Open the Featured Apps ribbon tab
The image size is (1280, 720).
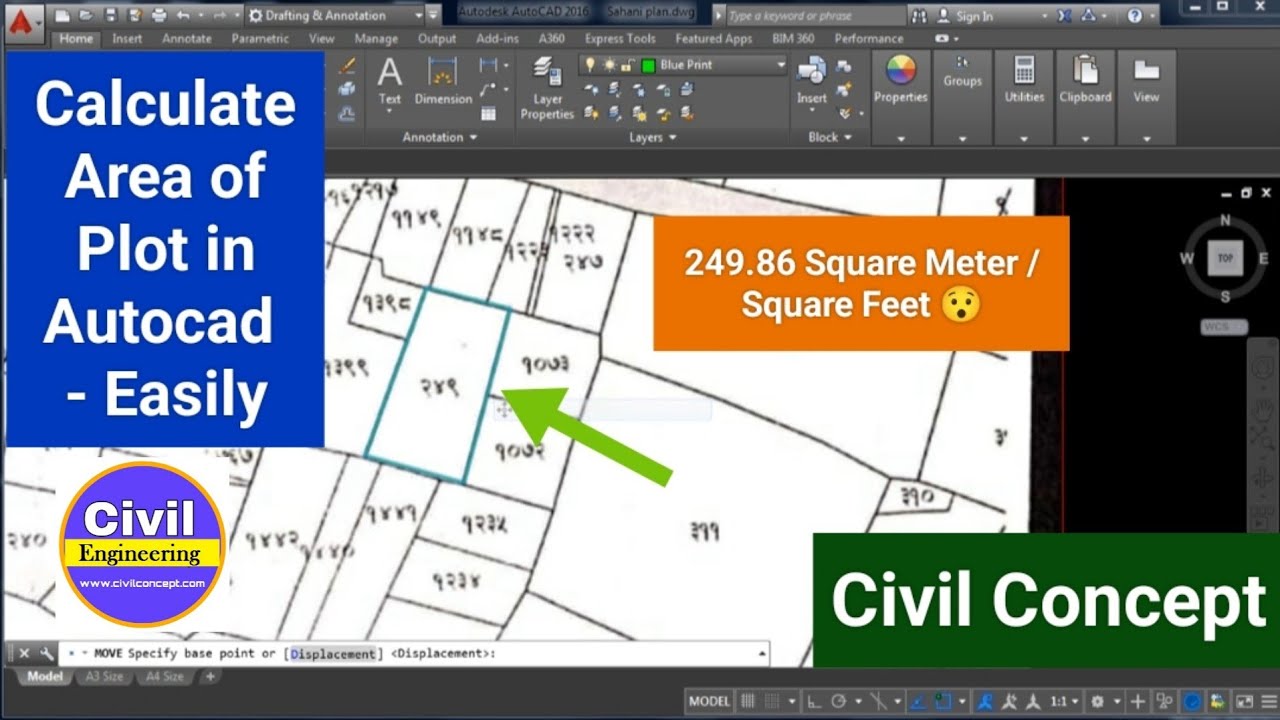point(714,39)
